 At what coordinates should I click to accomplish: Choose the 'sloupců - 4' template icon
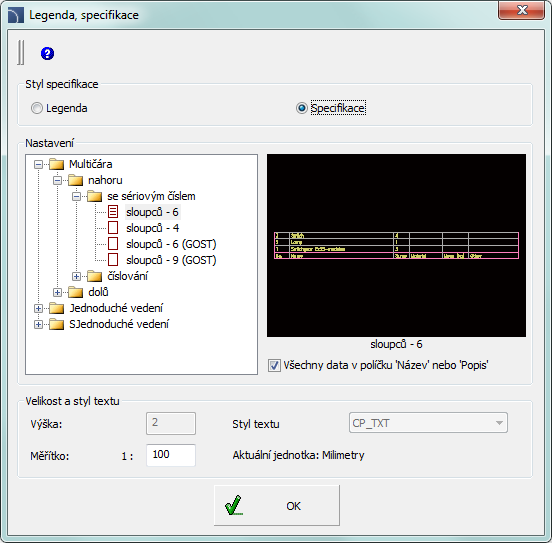(x=113, y=228)
